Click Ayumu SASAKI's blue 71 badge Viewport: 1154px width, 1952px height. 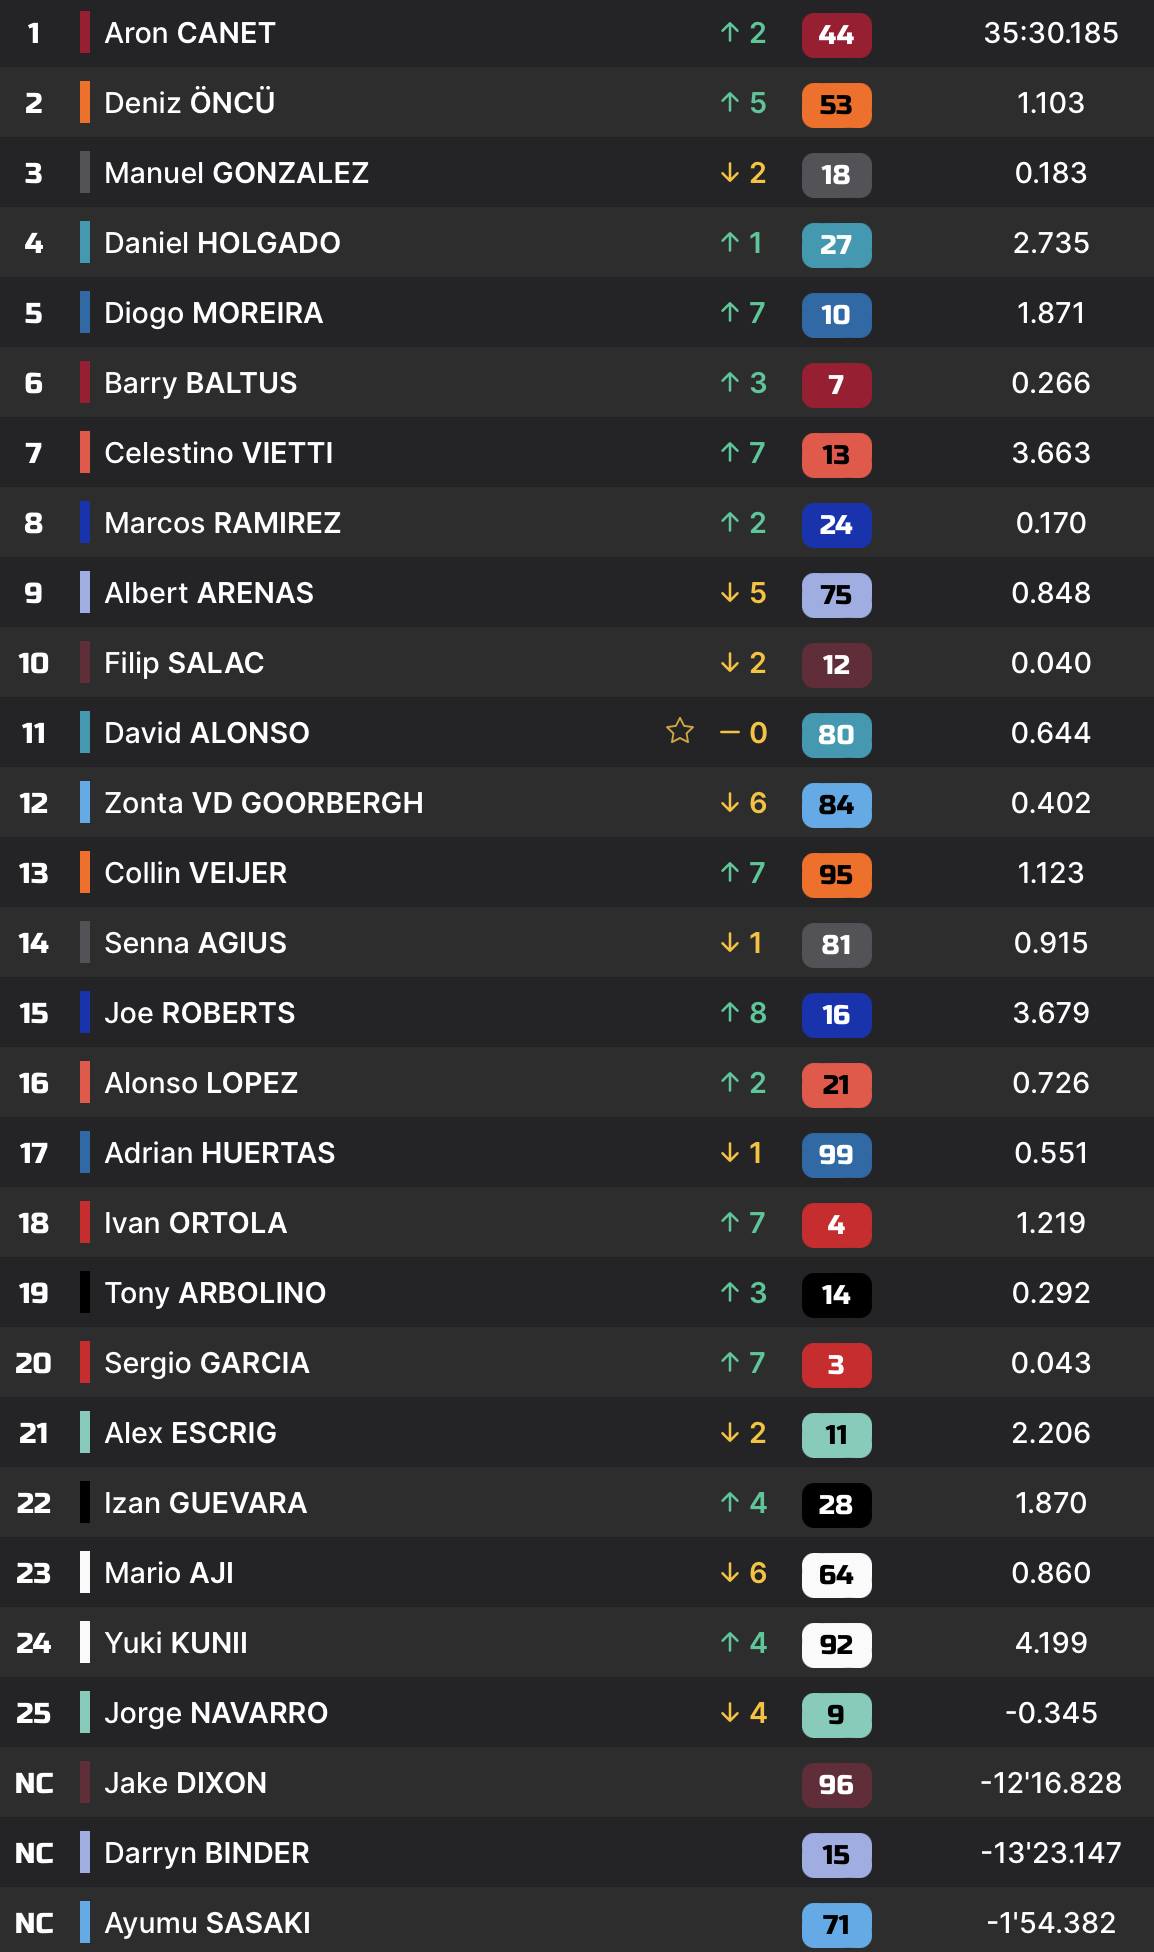(836, 1925)
